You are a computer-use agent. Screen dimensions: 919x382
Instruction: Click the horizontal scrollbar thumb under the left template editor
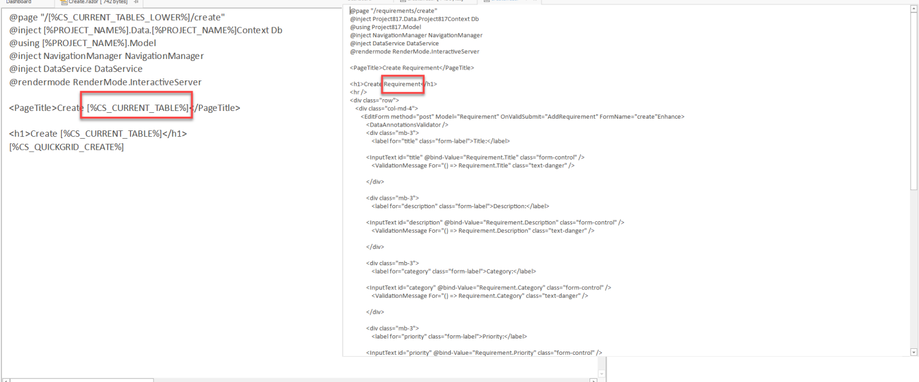coord(82,380)
